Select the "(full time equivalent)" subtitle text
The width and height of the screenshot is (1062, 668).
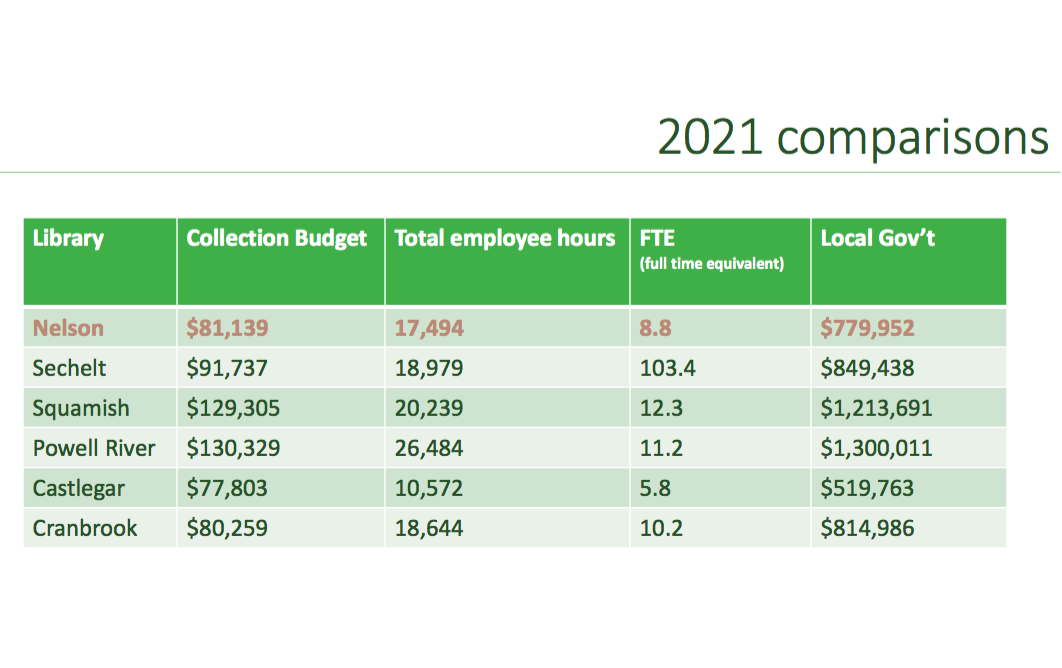(711, 265)
